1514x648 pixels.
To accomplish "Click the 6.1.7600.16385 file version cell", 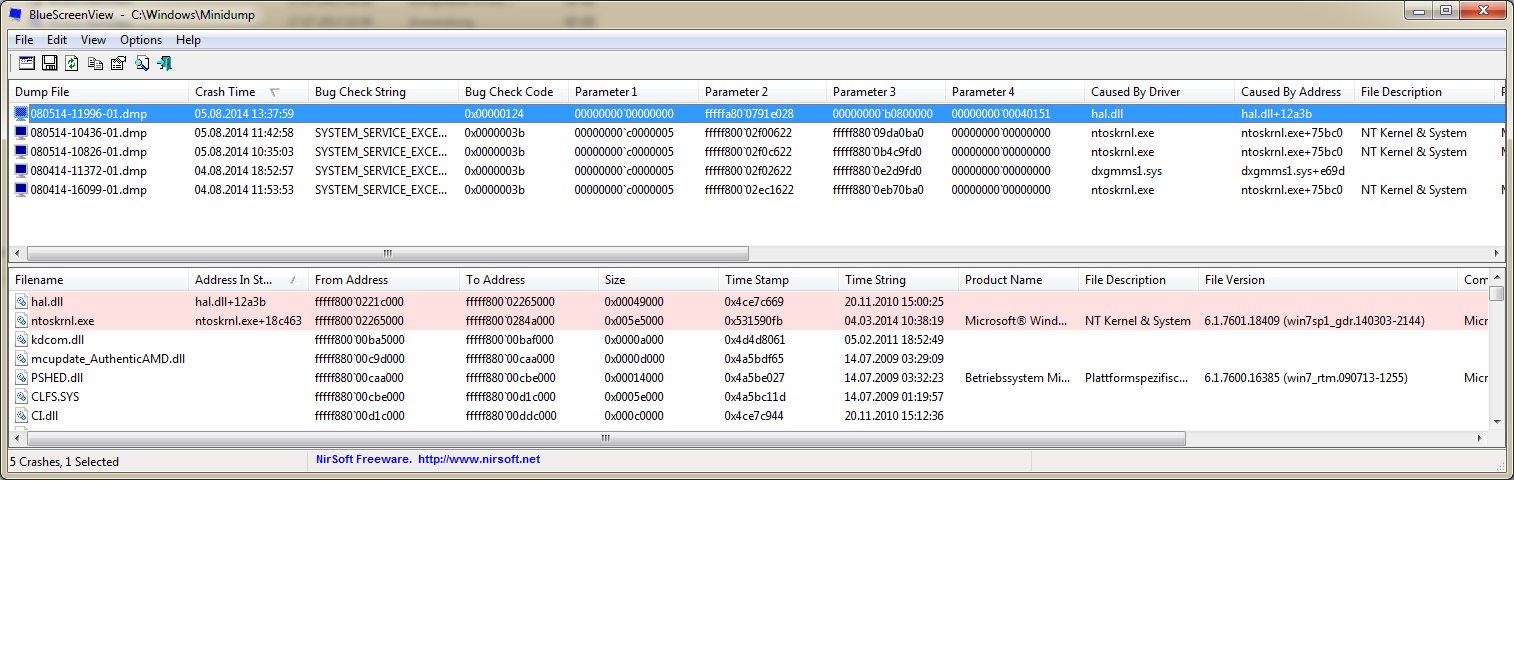I will click(x=1306, y=378).
